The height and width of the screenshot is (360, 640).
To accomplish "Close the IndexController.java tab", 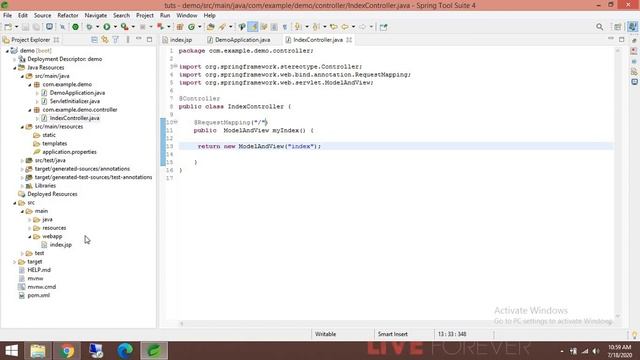I will point(349,40).
